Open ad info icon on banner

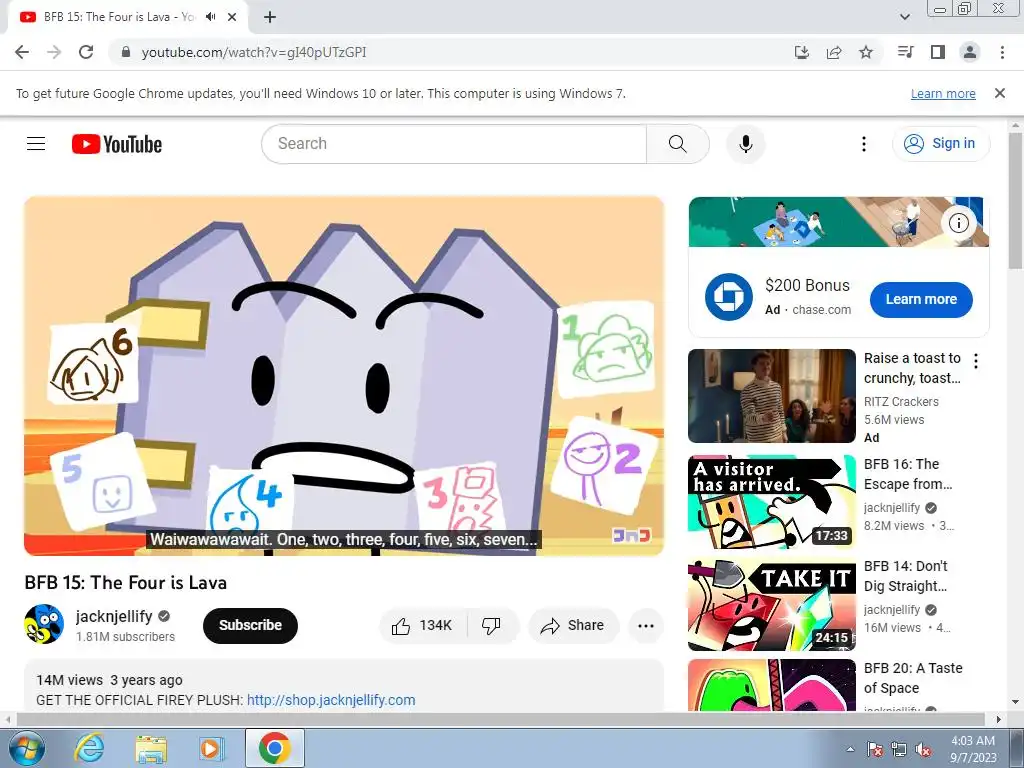tap(958, 223)
